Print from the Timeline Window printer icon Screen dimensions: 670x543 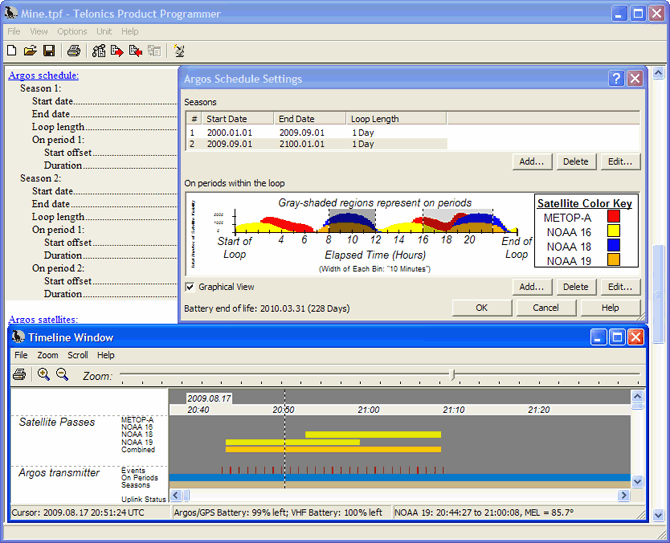[19, 375]
